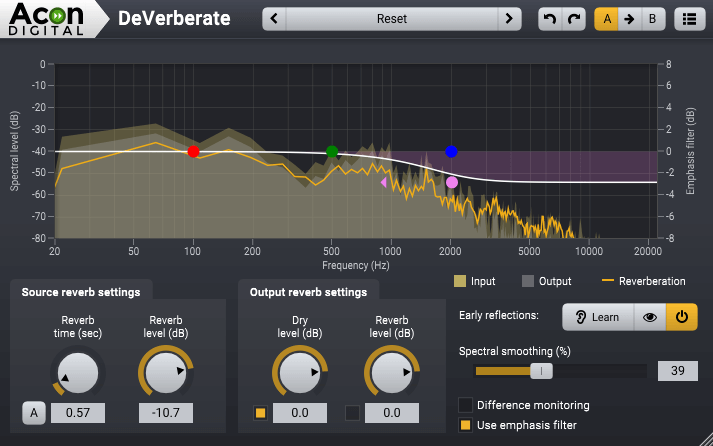Open the plugin menu list icon
The width and height of the screenshot is (713, 446).
tap(689, 19)
